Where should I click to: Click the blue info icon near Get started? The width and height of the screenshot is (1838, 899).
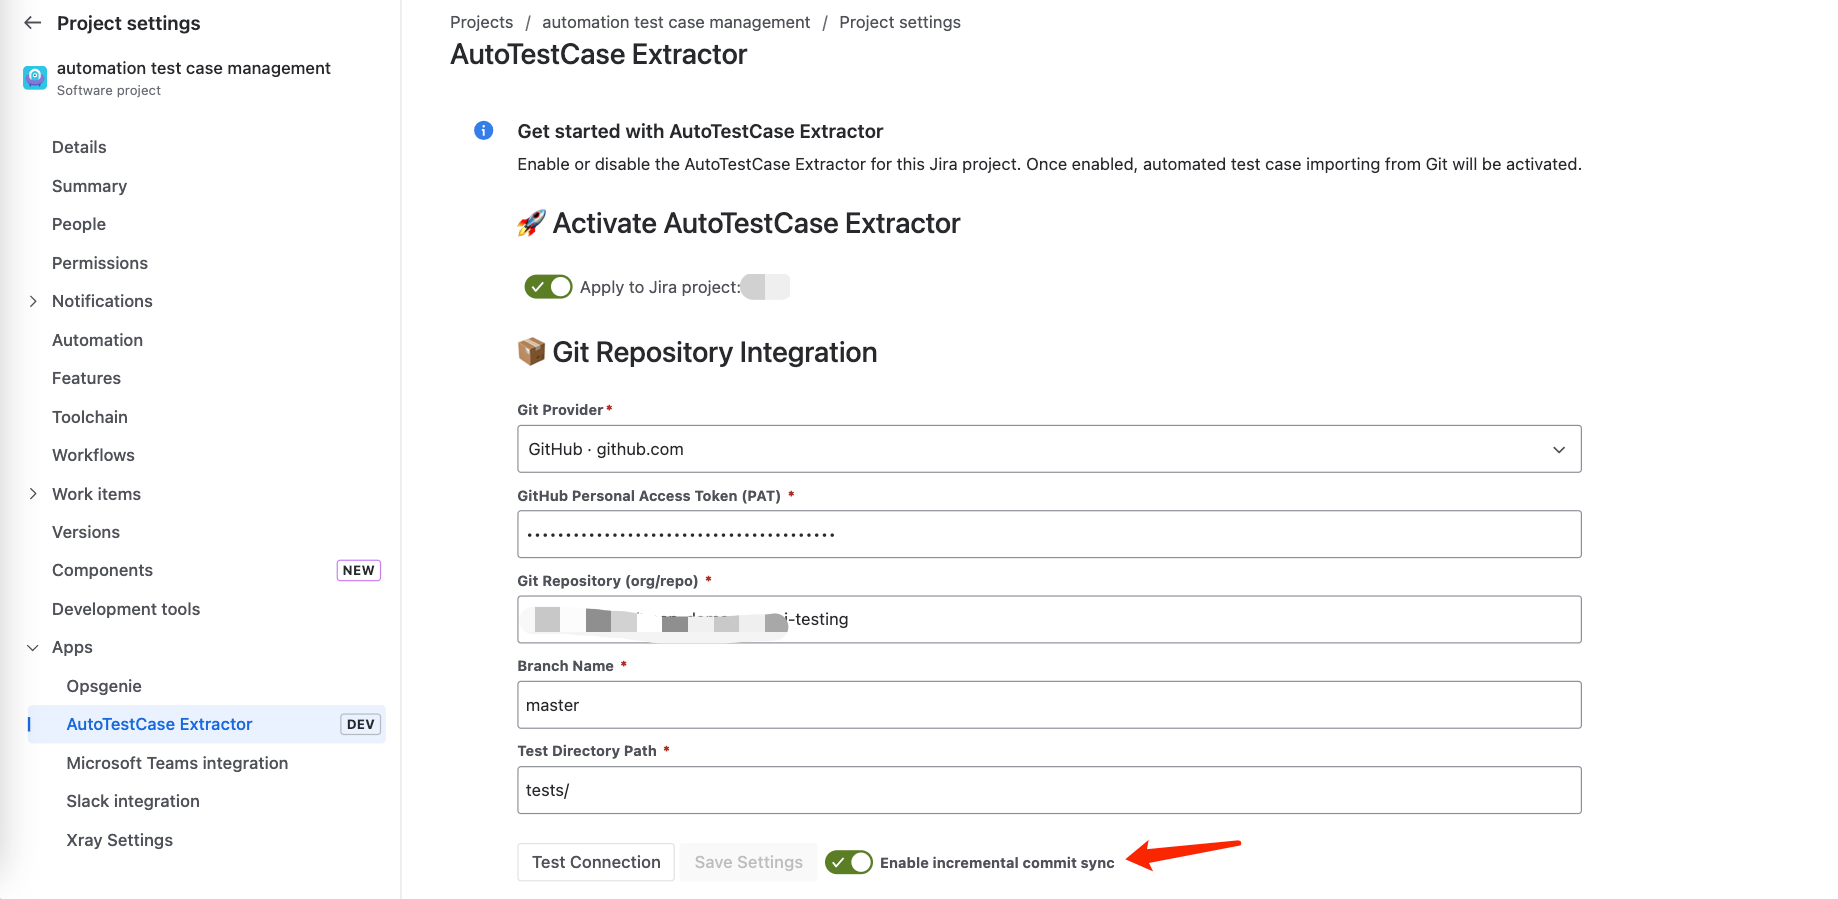[x=483, y=130]
